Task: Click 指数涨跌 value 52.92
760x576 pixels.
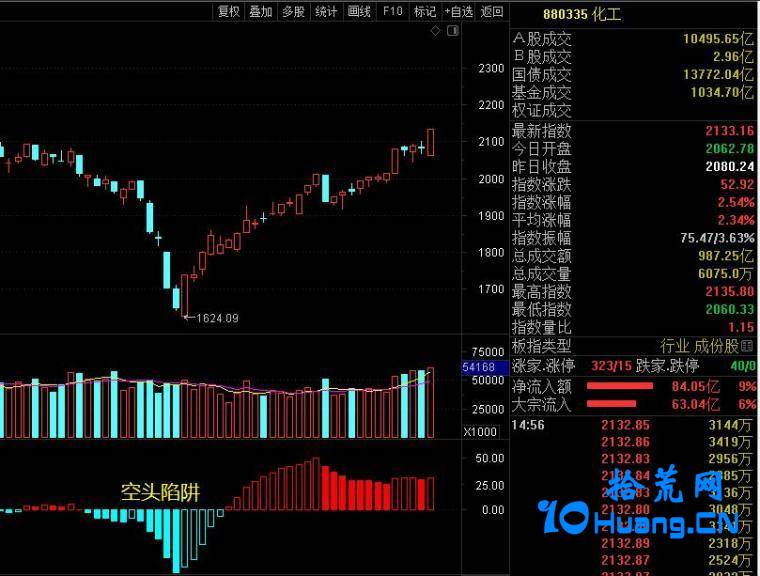Action: click(x=737, y=184)
